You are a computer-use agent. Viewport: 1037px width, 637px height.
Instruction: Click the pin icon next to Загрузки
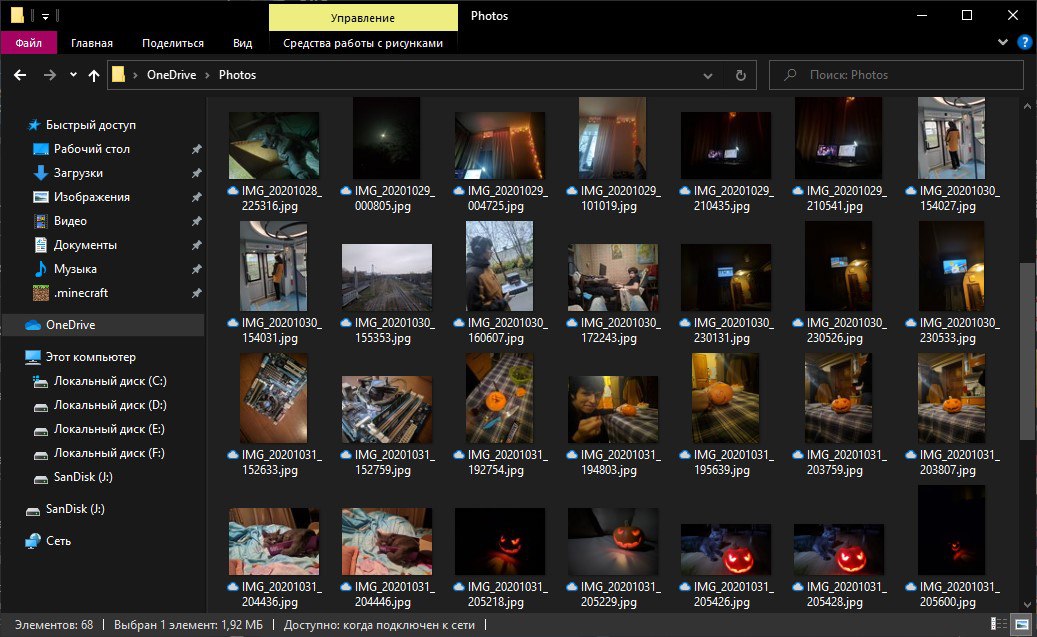[196, 173]
